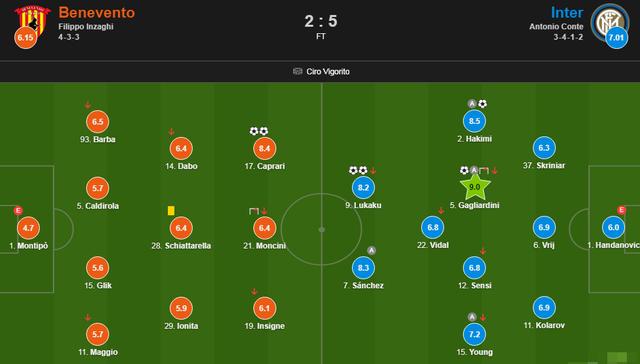Click the Benevento club crest logo
640x364 pixels.
32,20
